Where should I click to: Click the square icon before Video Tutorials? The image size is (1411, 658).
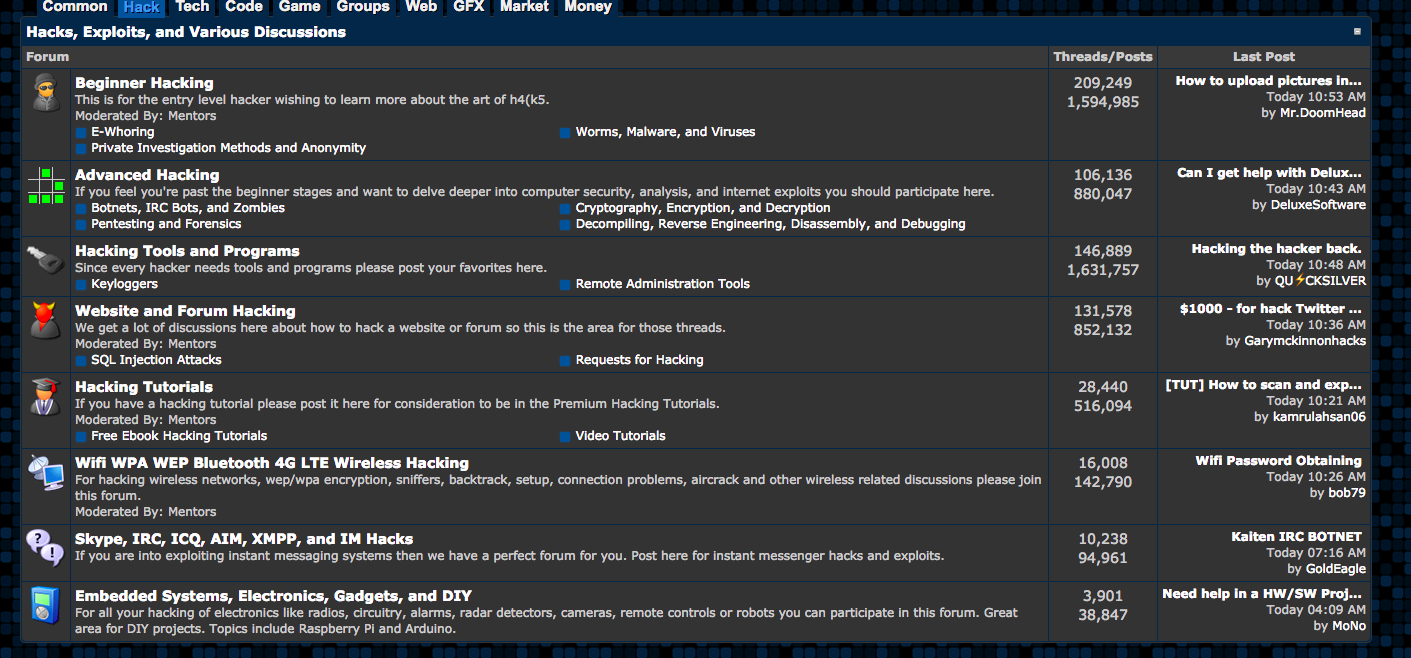pos(564,436)
